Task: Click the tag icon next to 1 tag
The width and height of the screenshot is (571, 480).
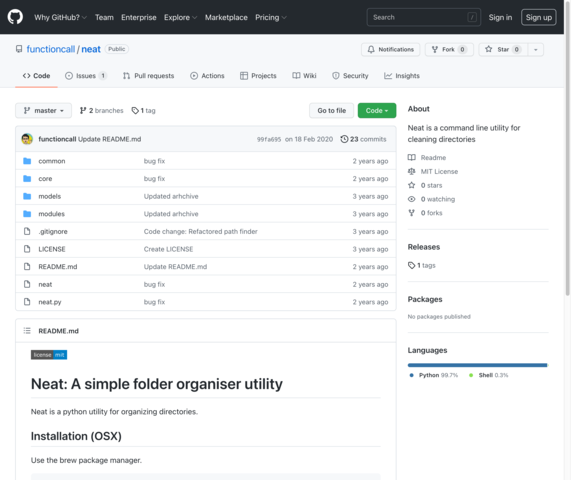Action: click(135, 110)
